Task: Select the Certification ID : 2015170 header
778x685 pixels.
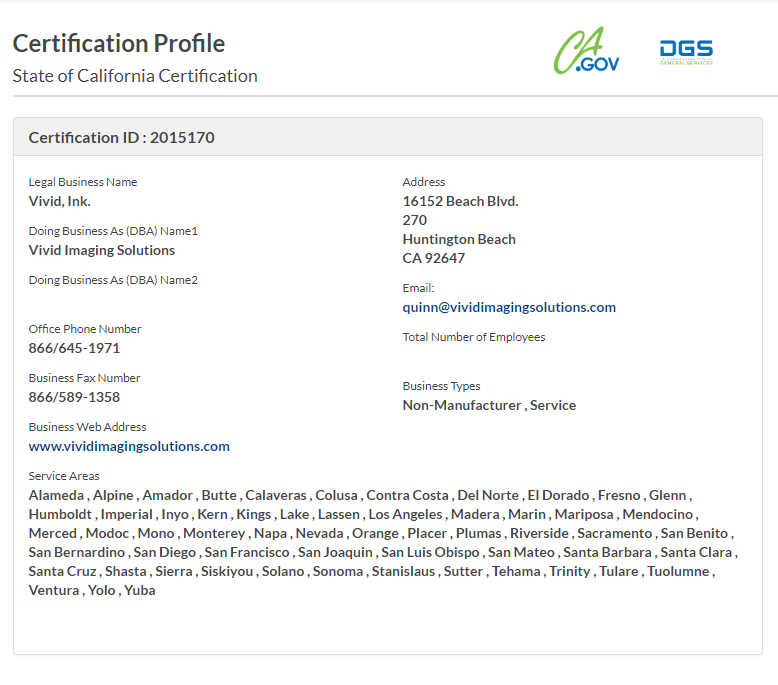Action: tap(122, 137)
